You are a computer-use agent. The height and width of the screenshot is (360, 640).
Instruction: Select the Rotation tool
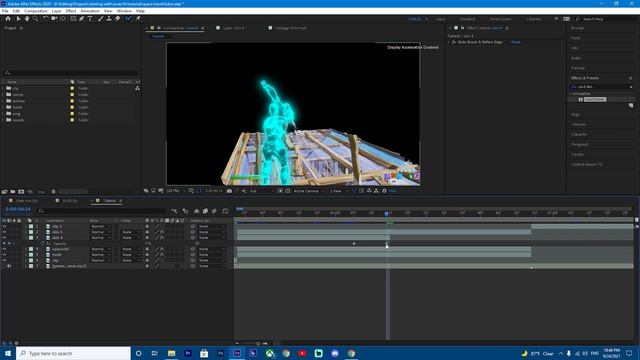pos(46,19)
